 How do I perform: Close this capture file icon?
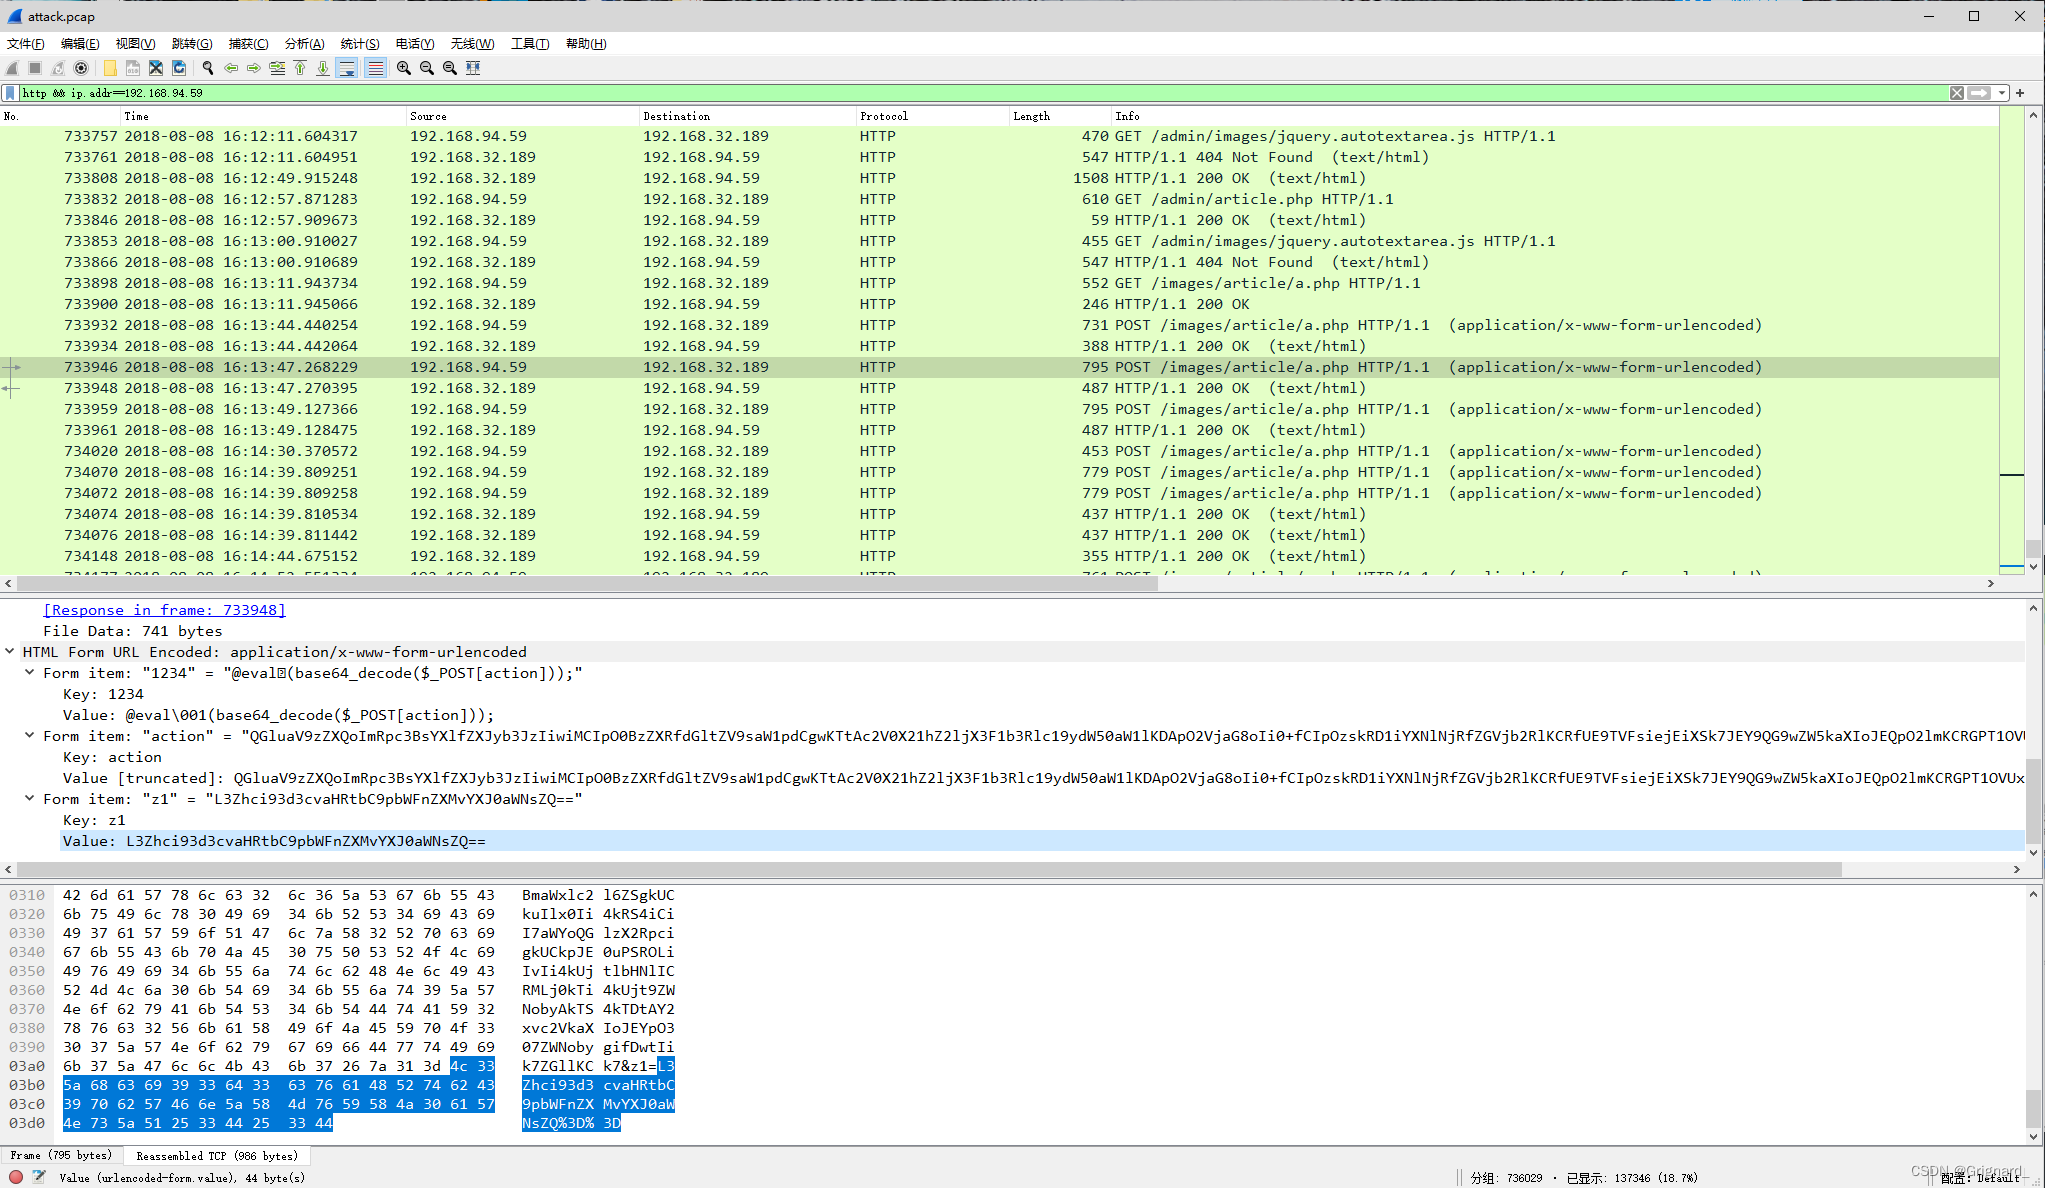click(156, 68)
